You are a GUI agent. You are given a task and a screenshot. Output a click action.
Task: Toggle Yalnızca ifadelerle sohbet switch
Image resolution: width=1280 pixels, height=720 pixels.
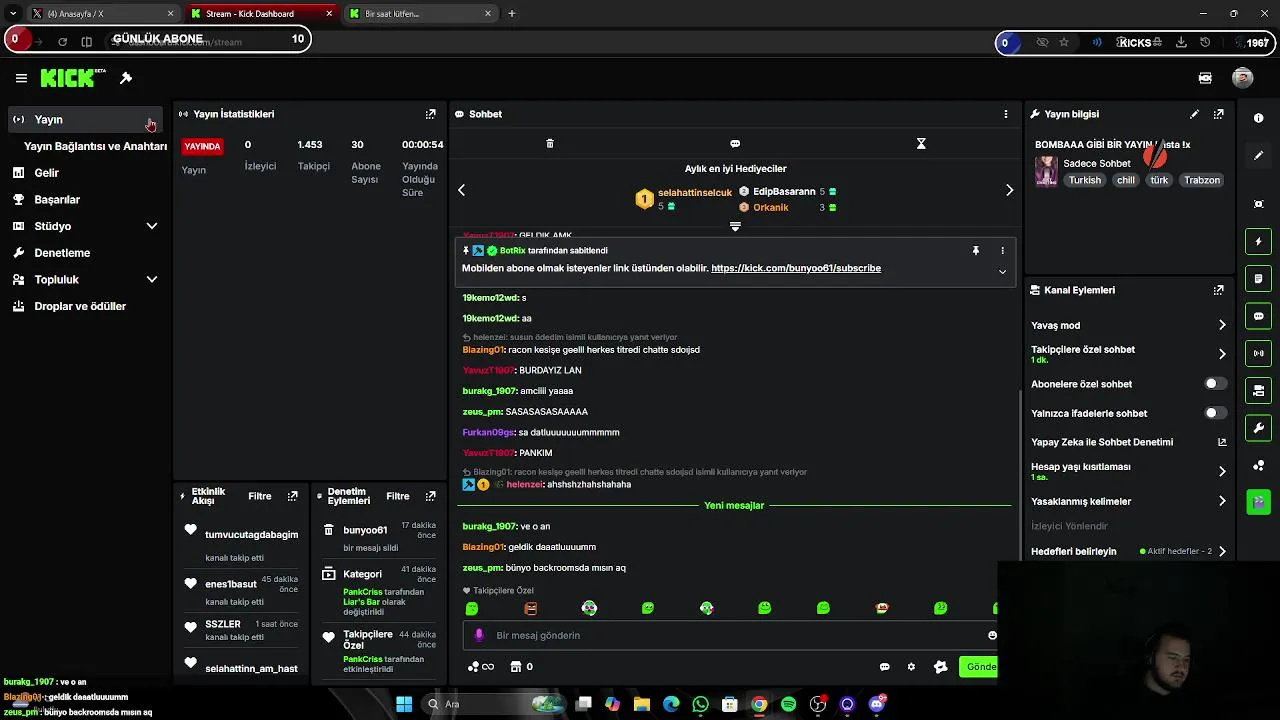[x=1215, y=413]
